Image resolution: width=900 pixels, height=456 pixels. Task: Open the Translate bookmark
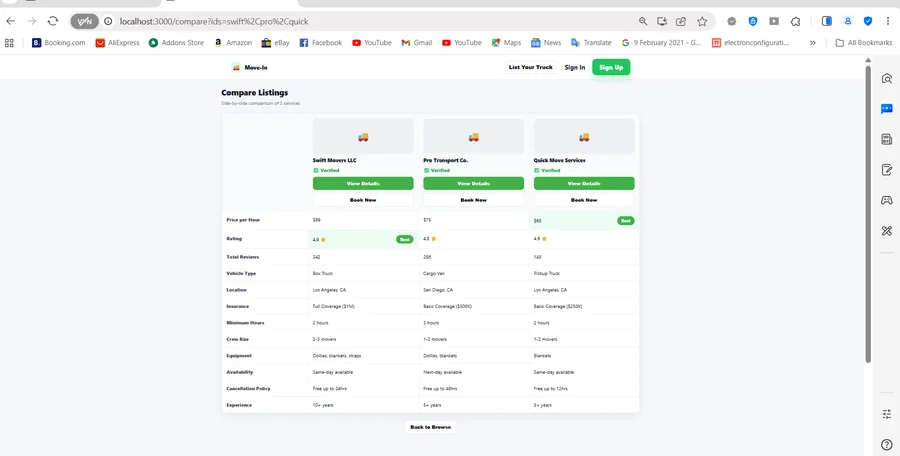click(591, 42)
